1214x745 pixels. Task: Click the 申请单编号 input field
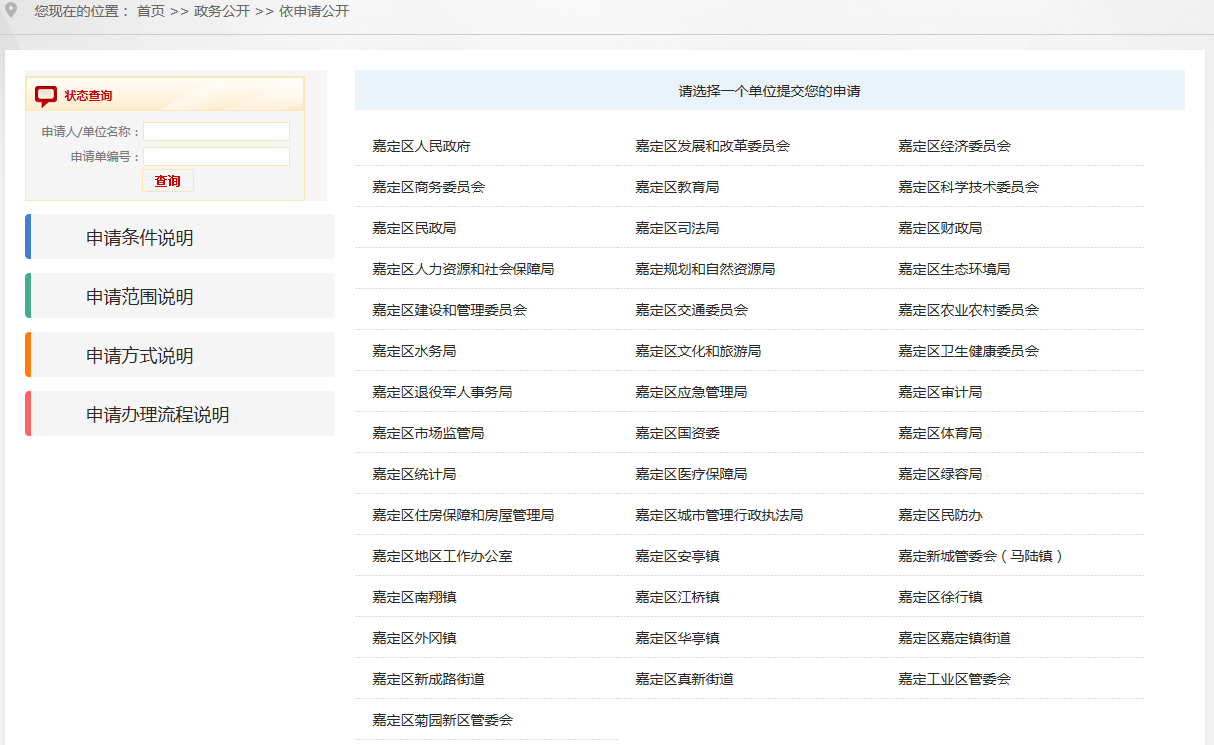[216, 156]
